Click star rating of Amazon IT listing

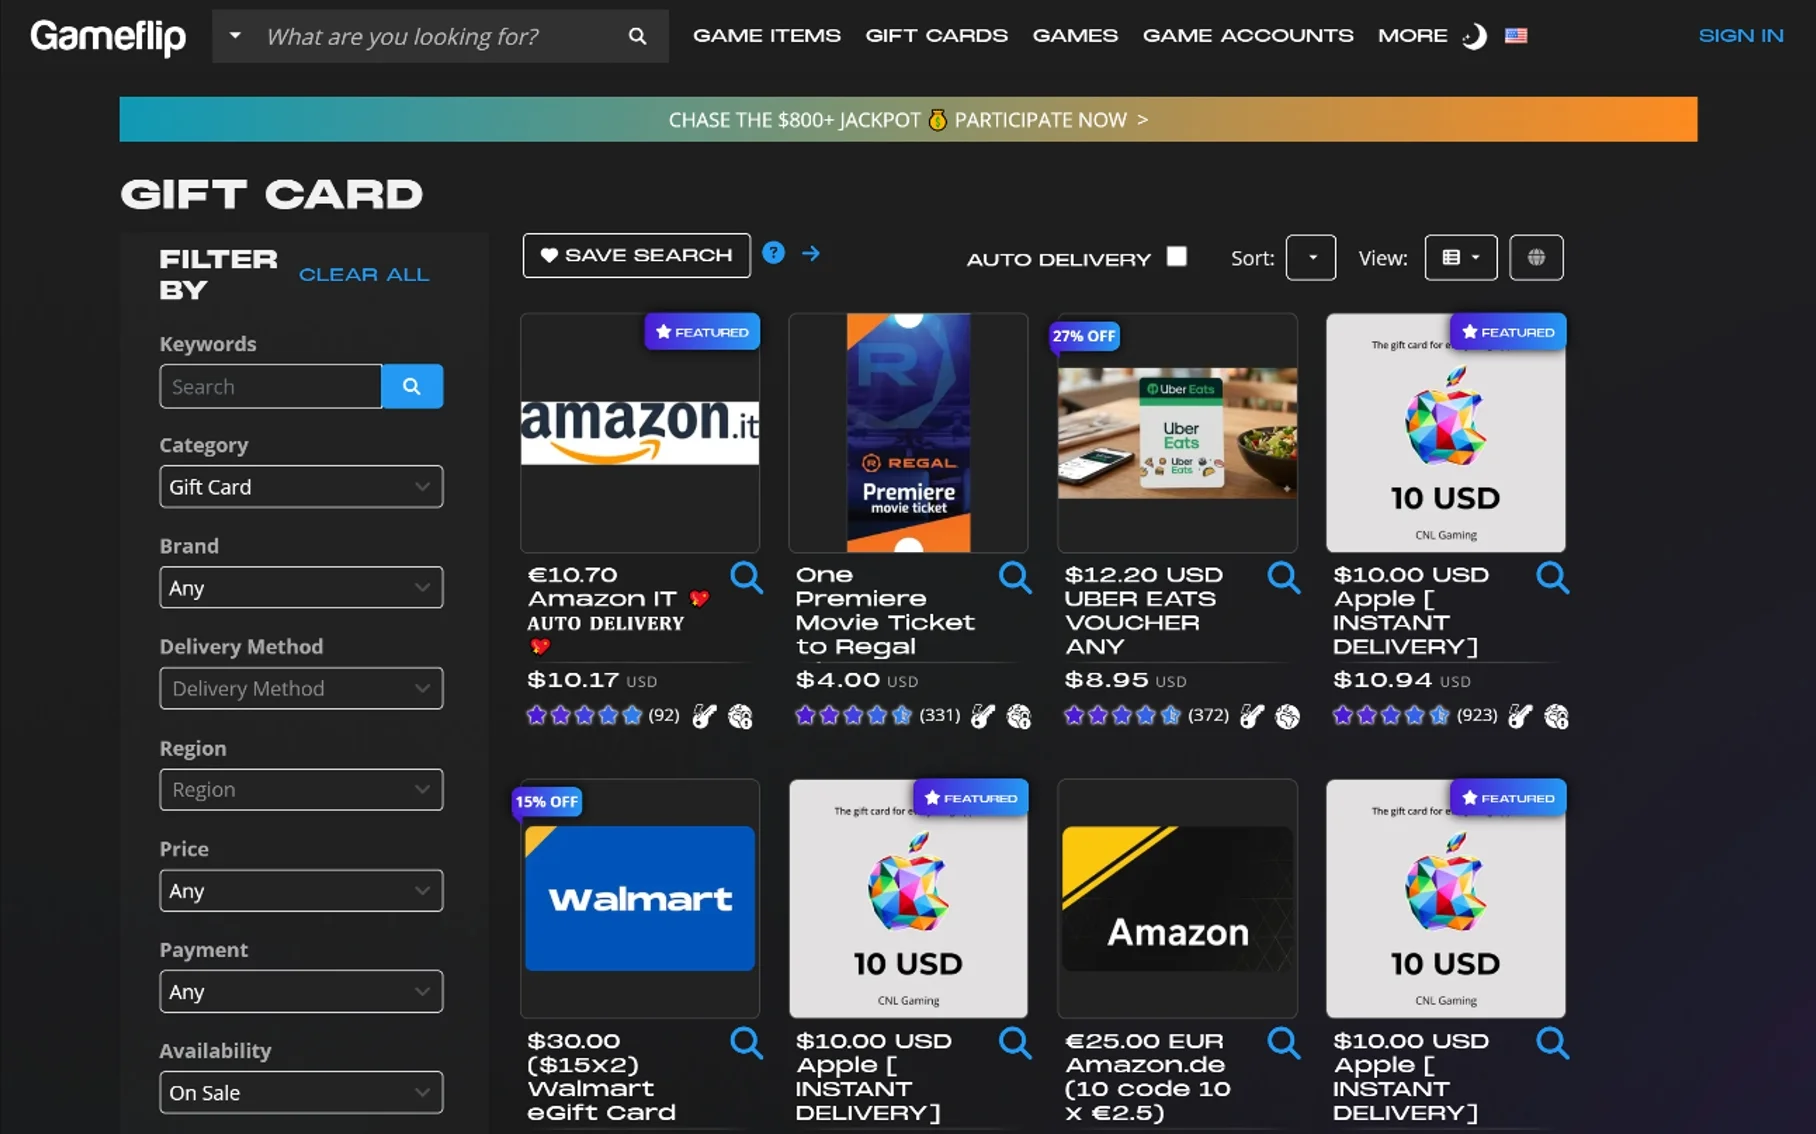(585, 715)
